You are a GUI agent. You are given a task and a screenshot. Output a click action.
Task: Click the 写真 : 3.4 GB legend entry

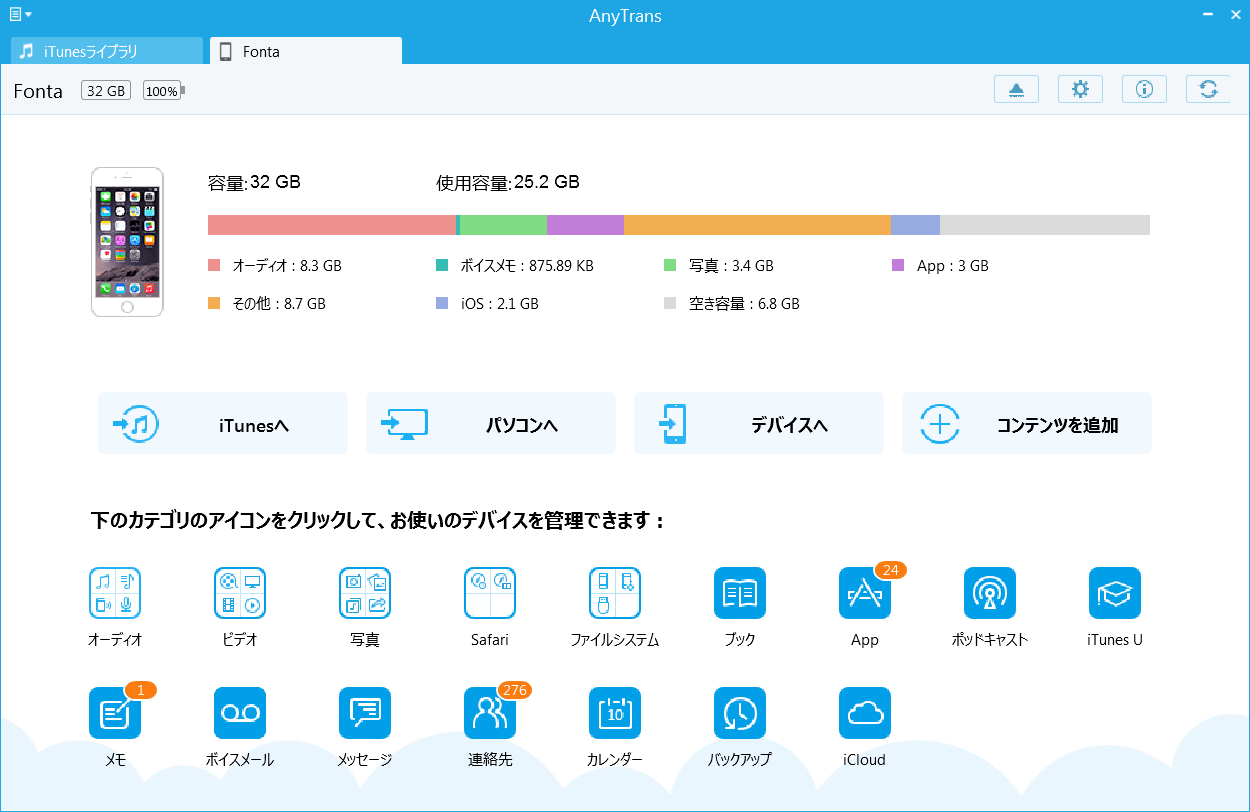click(x=719, y=266)
